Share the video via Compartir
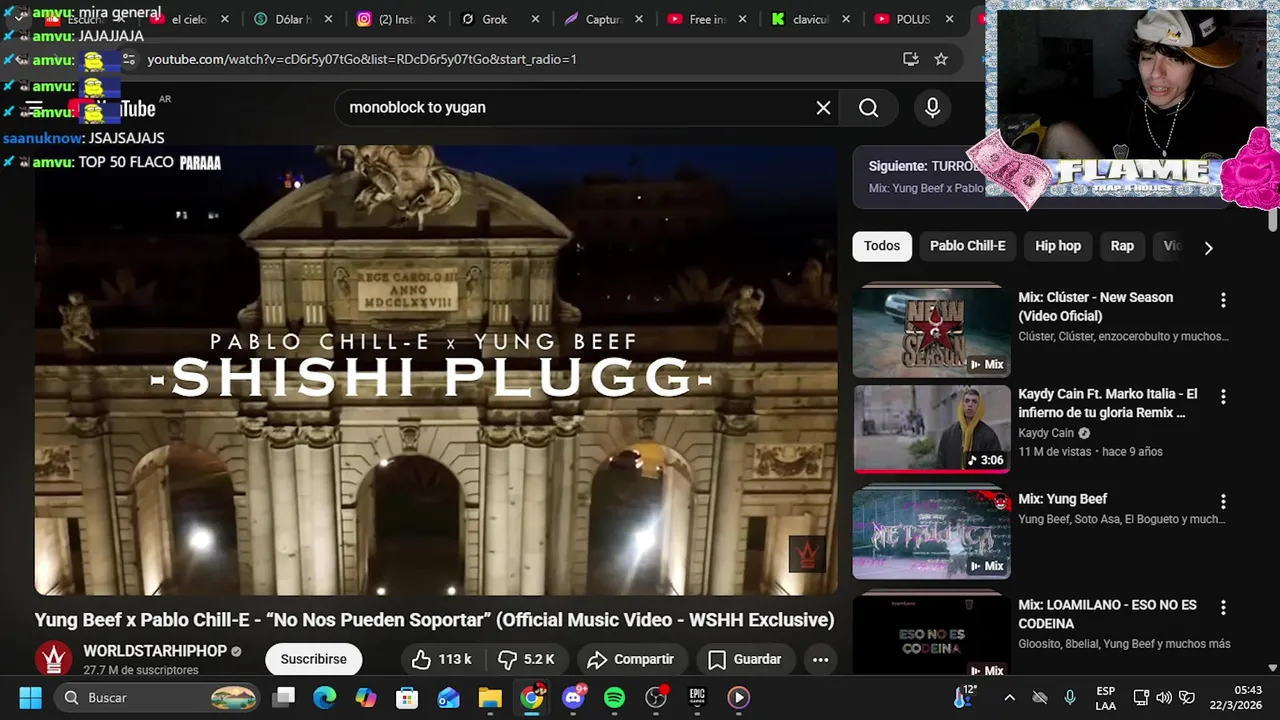Screen dimensions: 1280x720 (x=630, y=659)
